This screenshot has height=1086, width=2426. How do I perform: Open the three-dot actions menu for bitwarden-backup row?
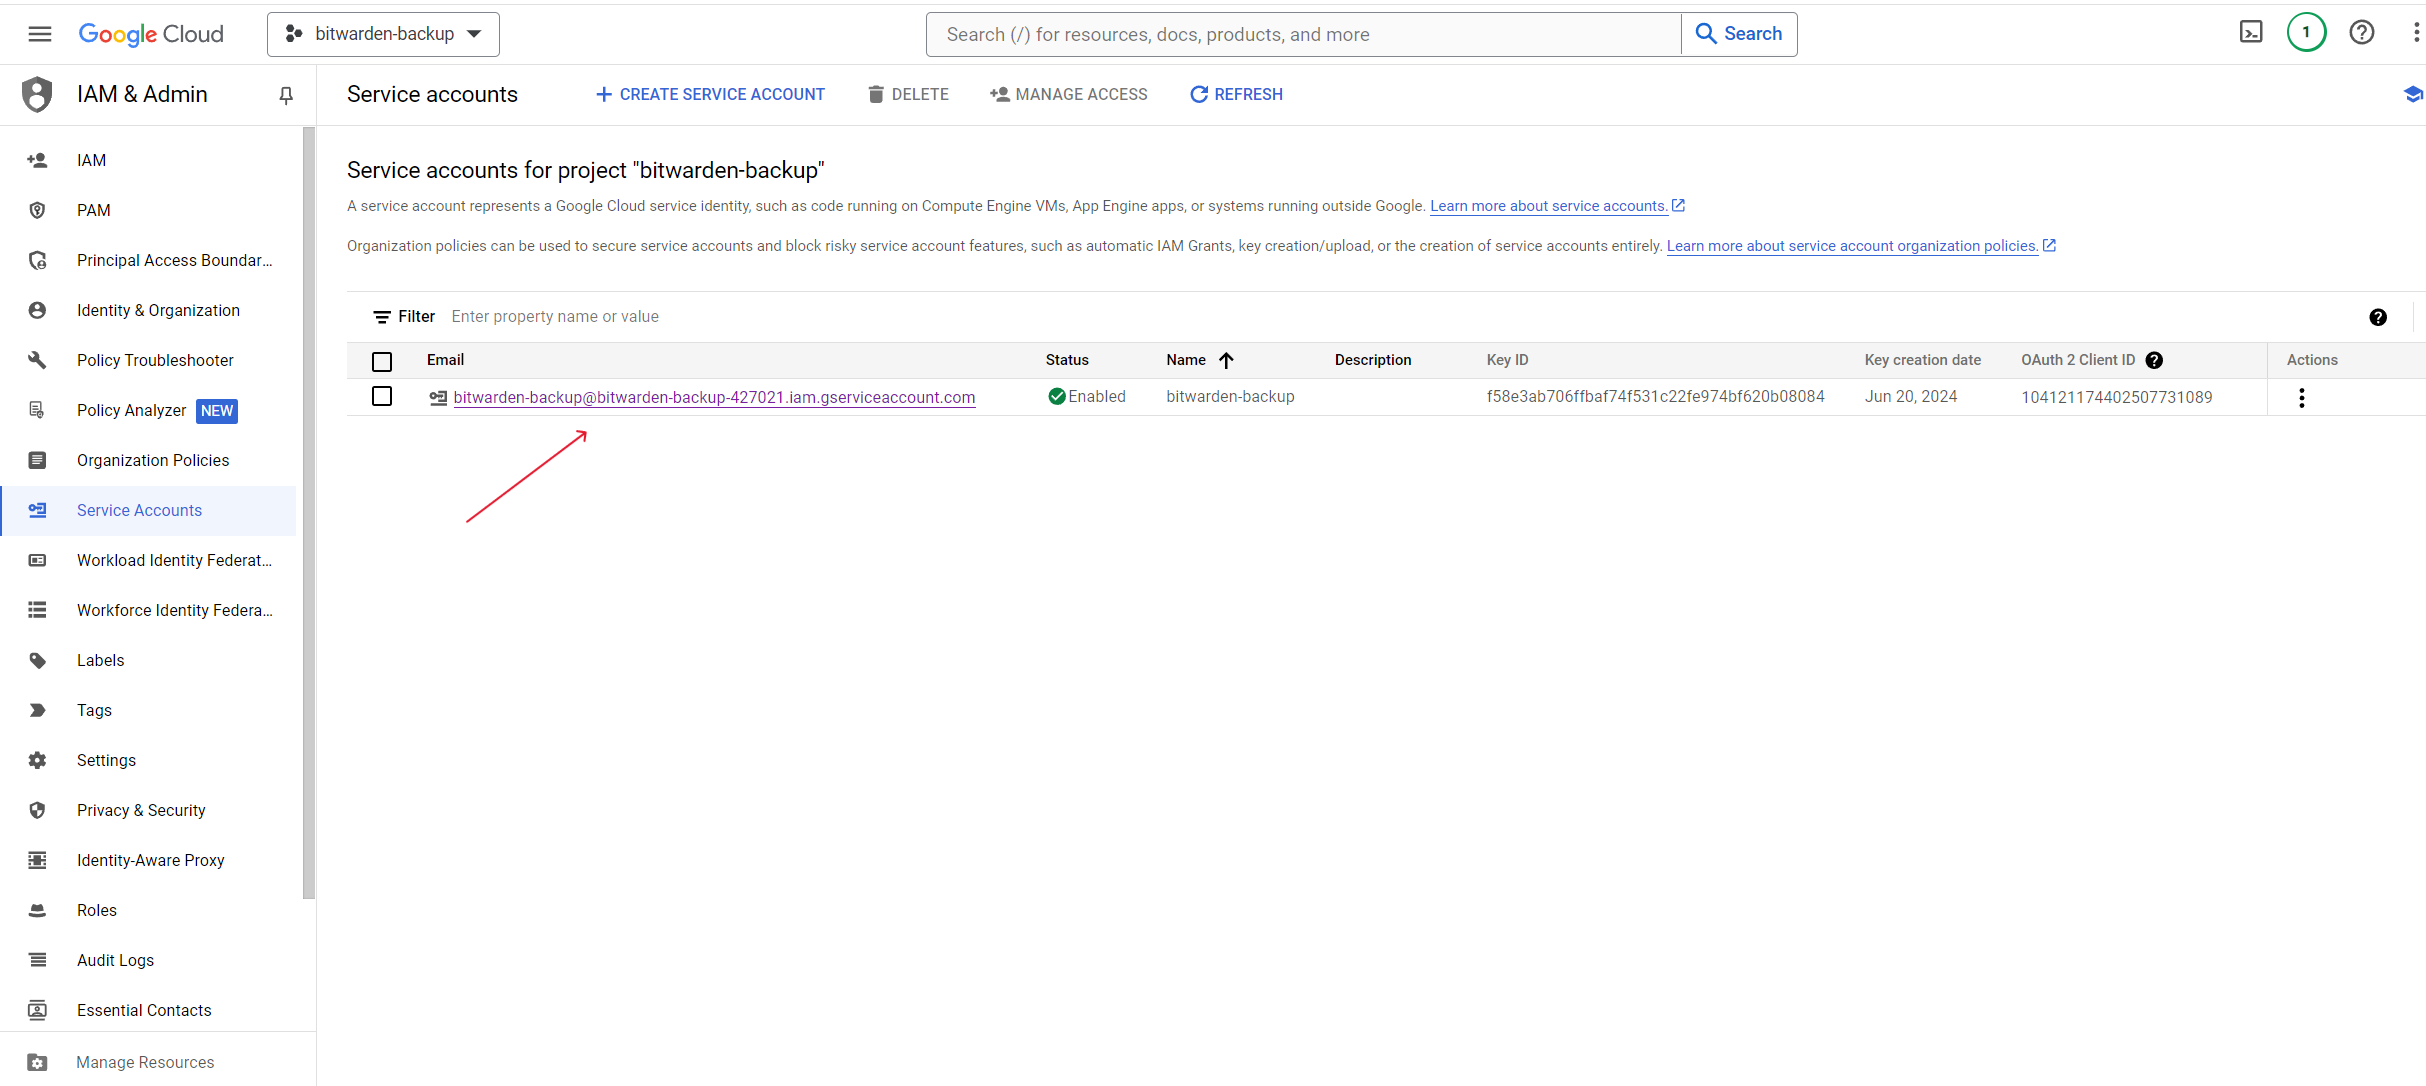click(x=2301, y=398)
